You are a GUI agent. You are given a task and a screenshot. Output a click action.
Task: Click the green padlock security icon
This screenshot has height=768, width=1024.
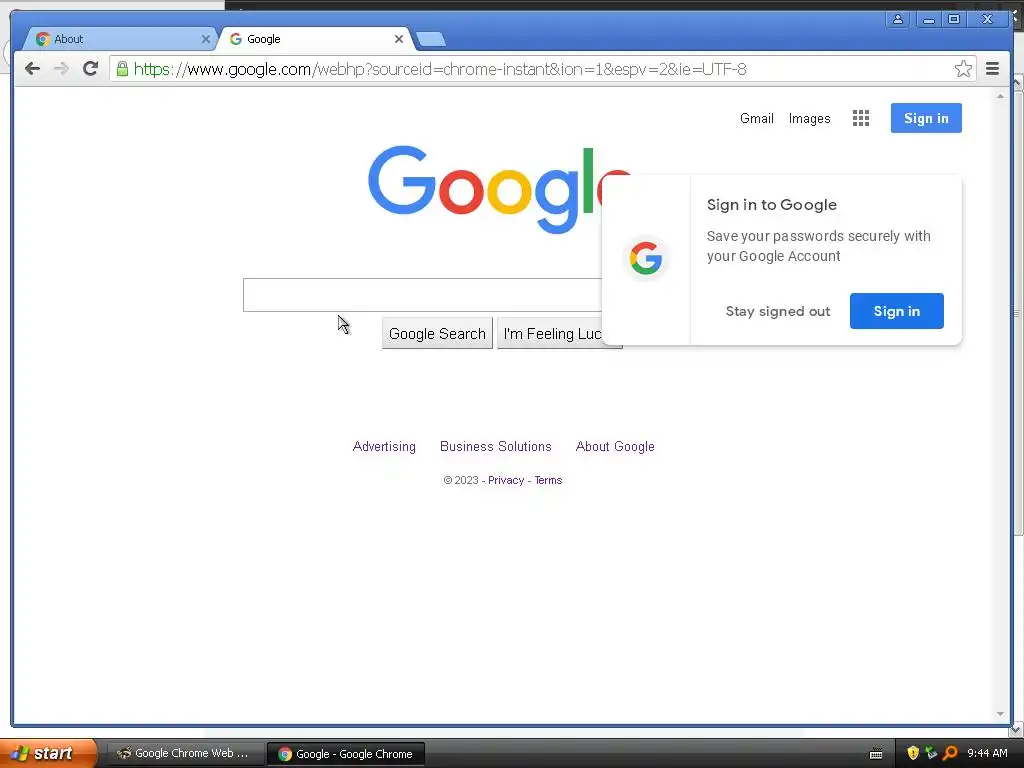(122, 69)
